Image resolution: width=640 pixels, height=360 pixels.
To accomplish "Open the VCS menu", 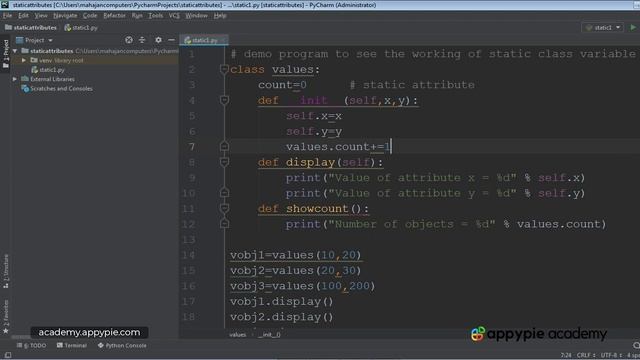I will click(x=174, y=16).
